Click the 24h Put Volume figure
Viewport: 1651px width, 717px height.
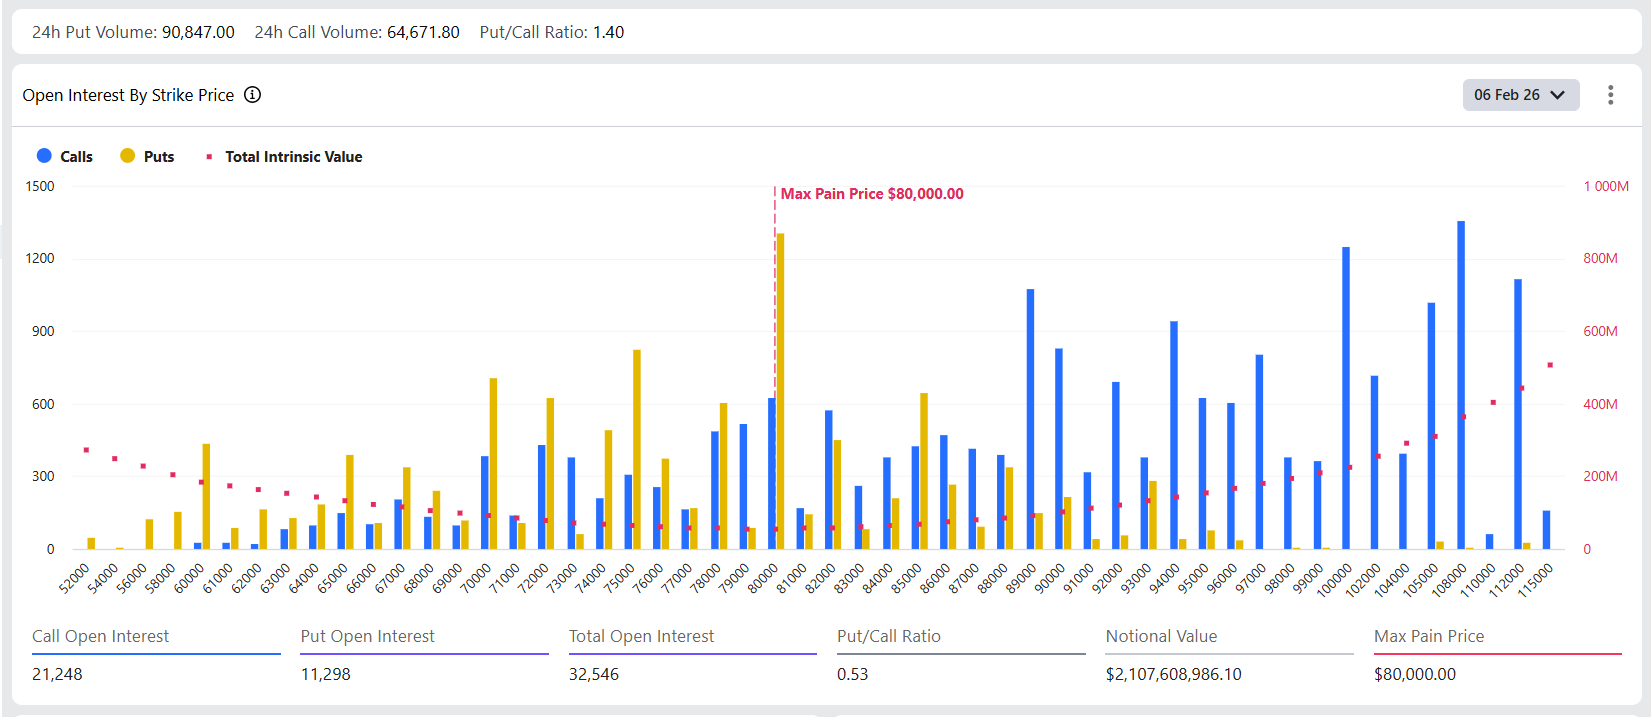point(198,32)
